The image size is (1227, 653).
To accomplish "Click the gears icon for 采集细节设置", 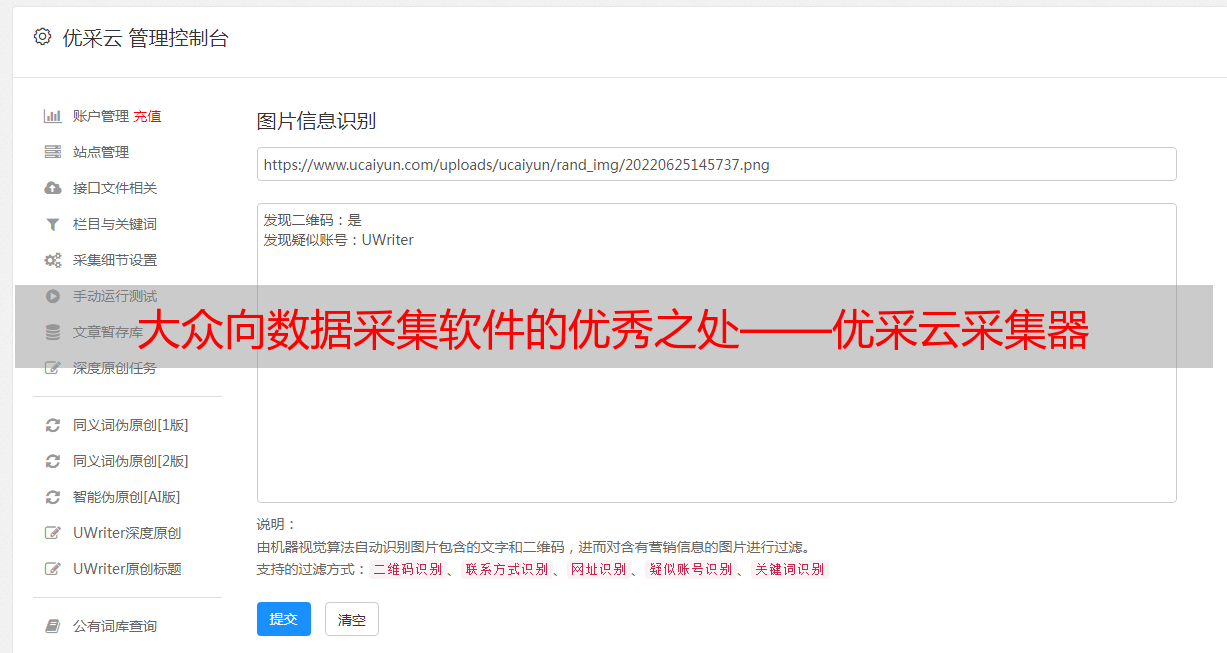I will pos(53,260).
